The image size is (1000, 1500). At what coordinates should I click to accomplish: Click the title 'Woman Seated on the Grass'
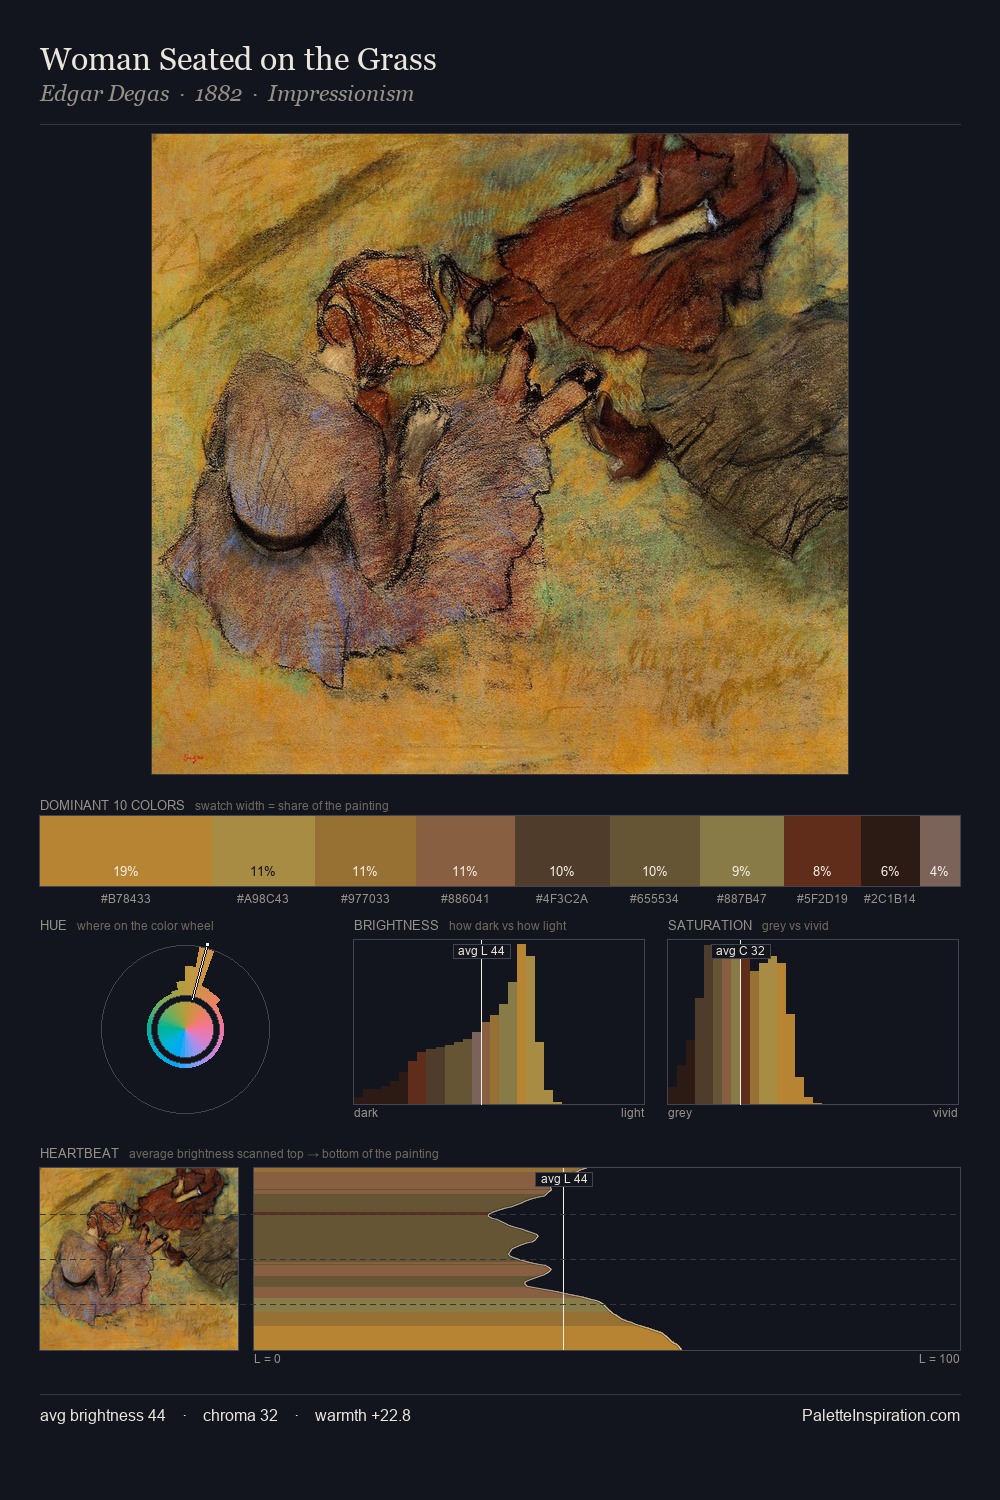238,59
